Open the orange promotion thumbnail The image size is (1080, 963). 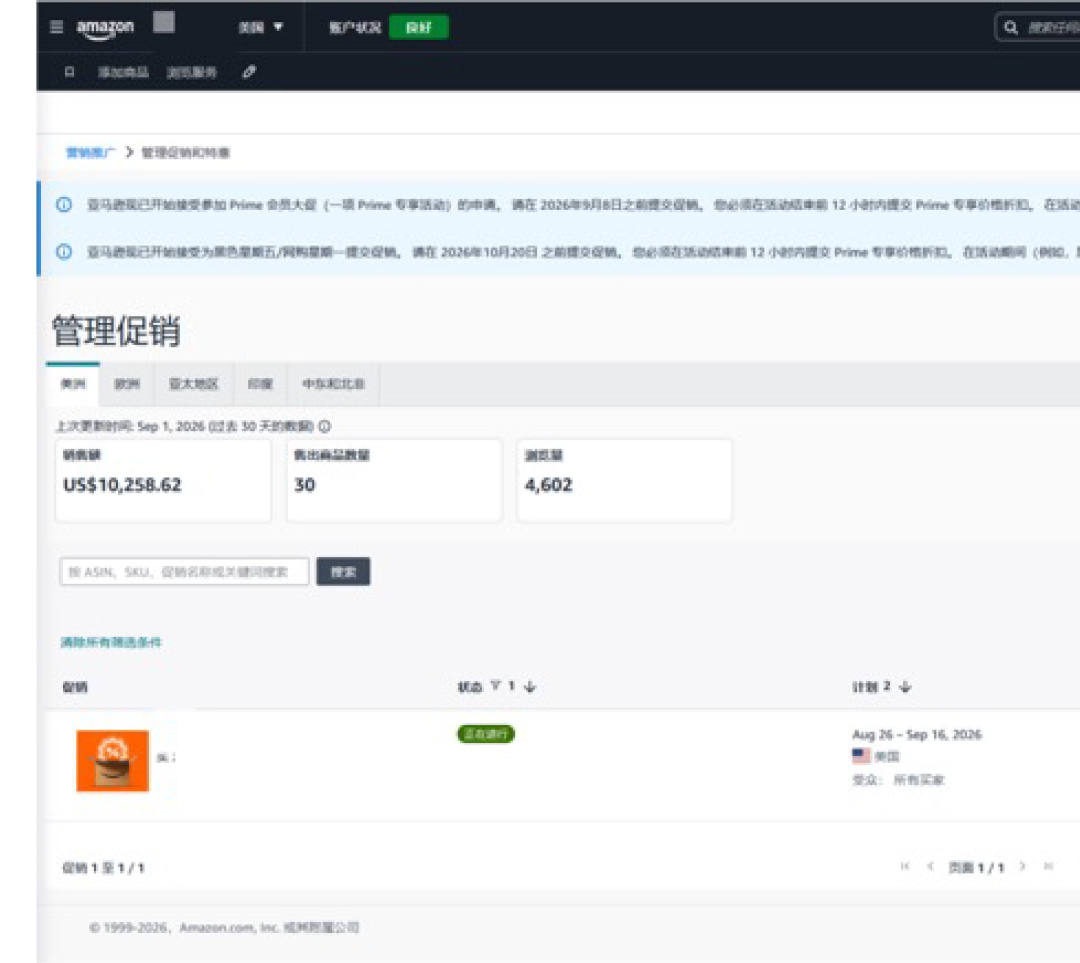tap(112, 760)
